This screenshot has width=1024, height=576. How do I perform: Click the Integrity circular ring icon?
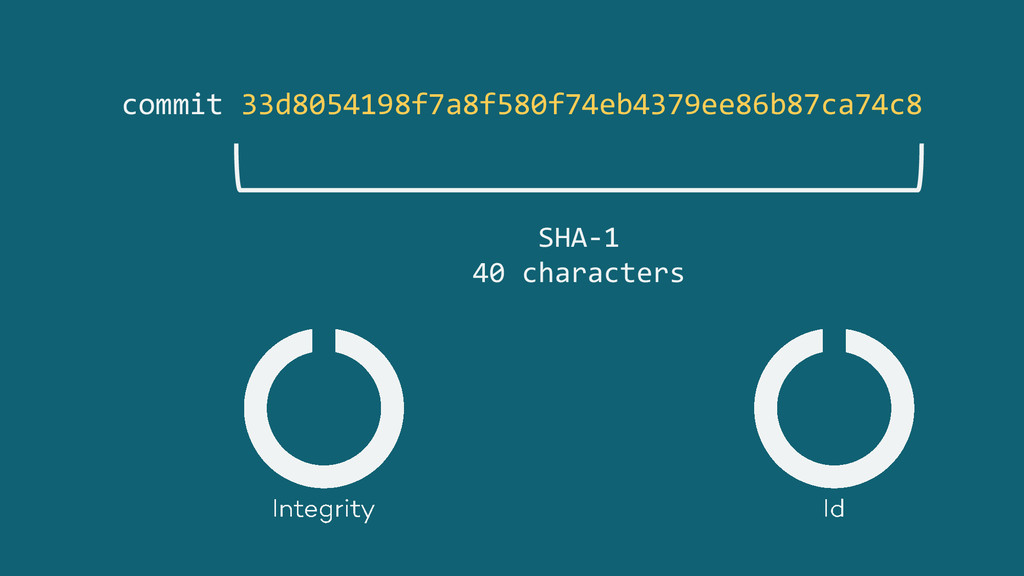pos(256,408)
